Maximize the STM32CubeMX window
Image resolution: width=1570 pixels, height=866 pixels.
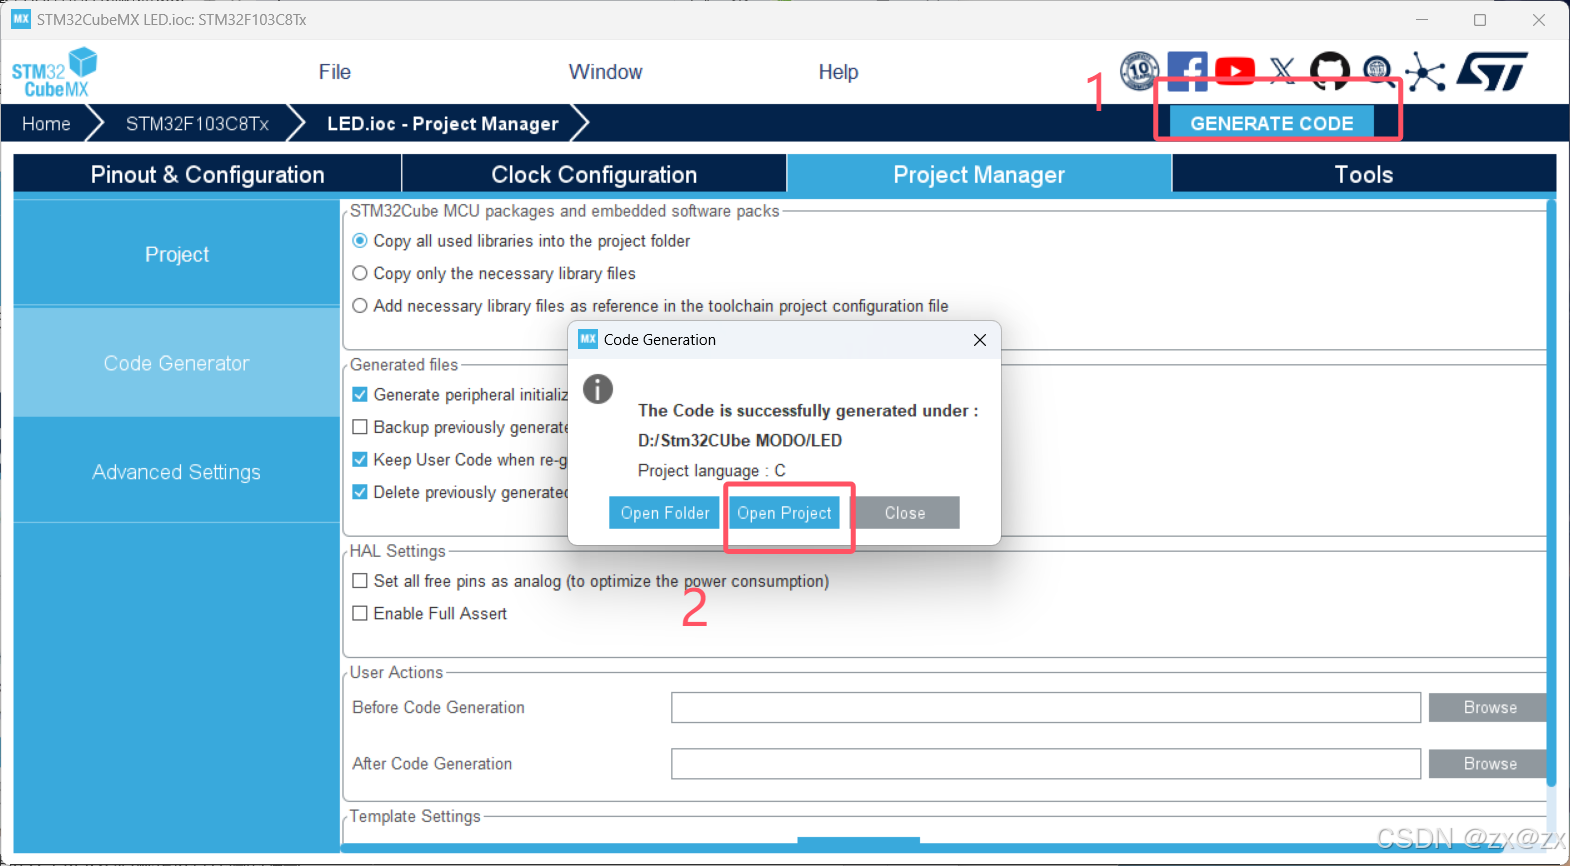pos(1480,19)
